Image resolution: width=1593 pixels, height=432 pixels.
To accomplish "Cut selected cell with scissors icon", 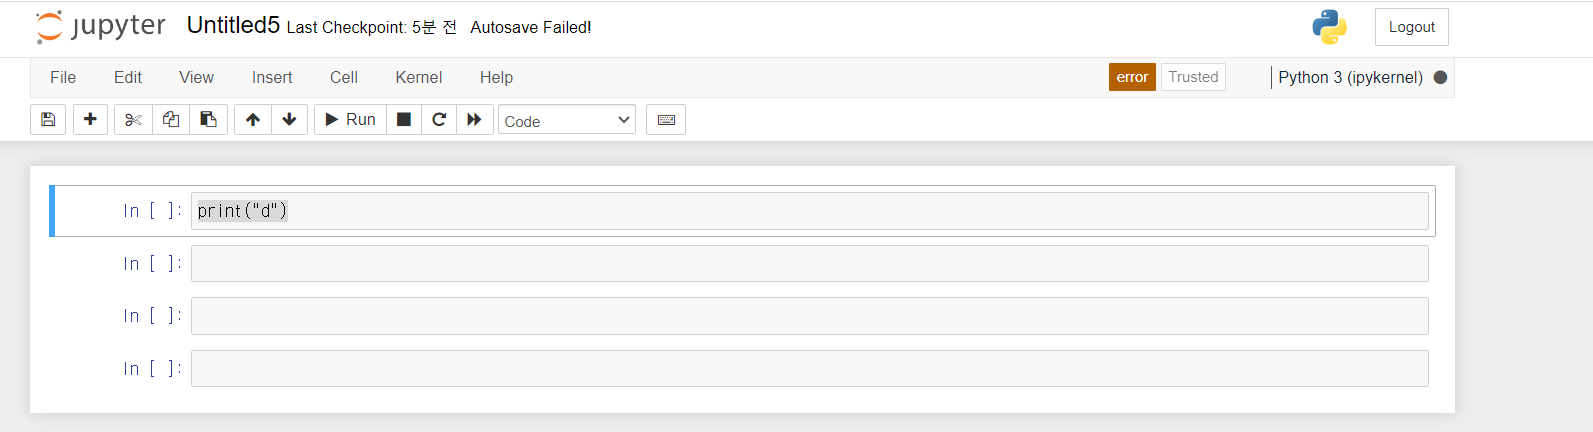I will 133,120.
